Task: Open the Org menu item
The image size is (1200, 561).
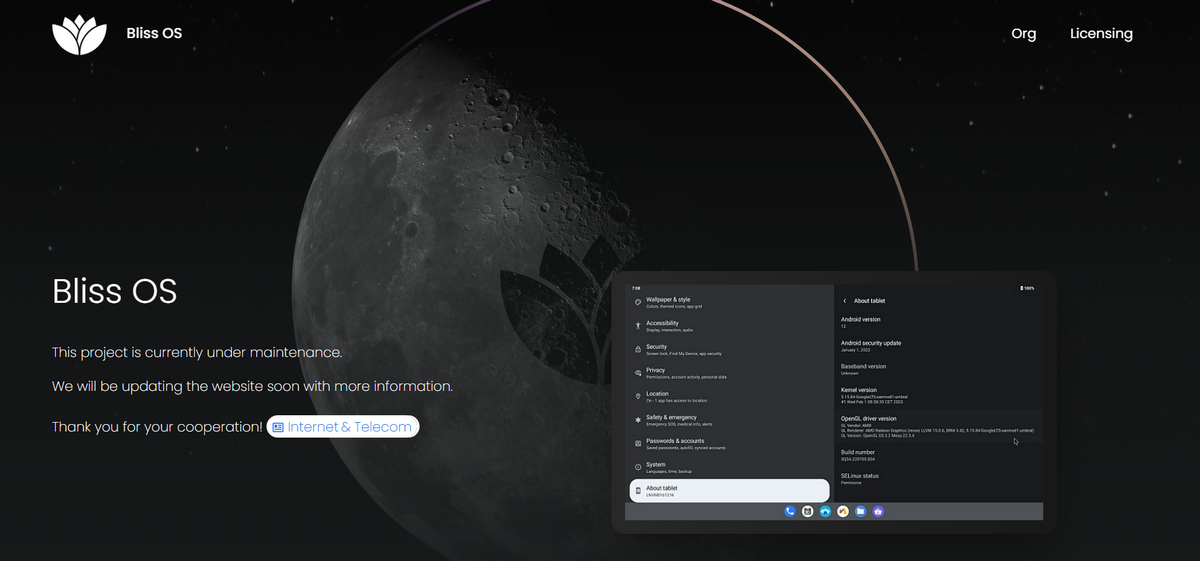Action: [1023, 33]
